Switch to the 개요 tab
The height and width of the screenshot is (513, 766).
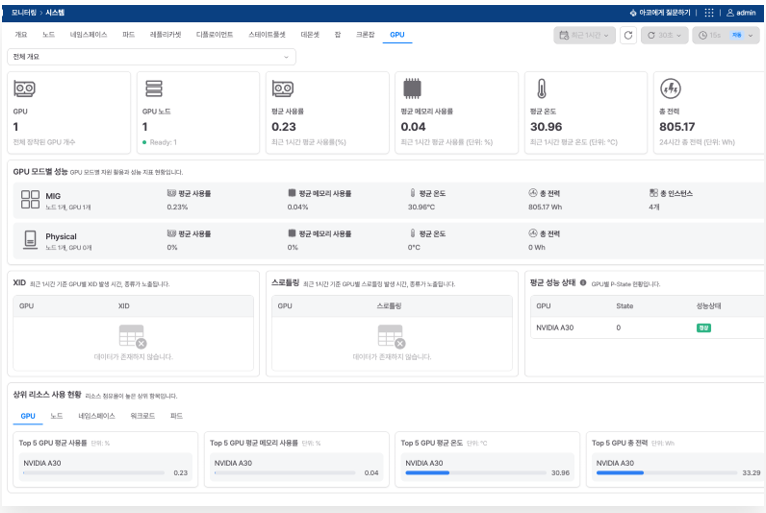21,35
